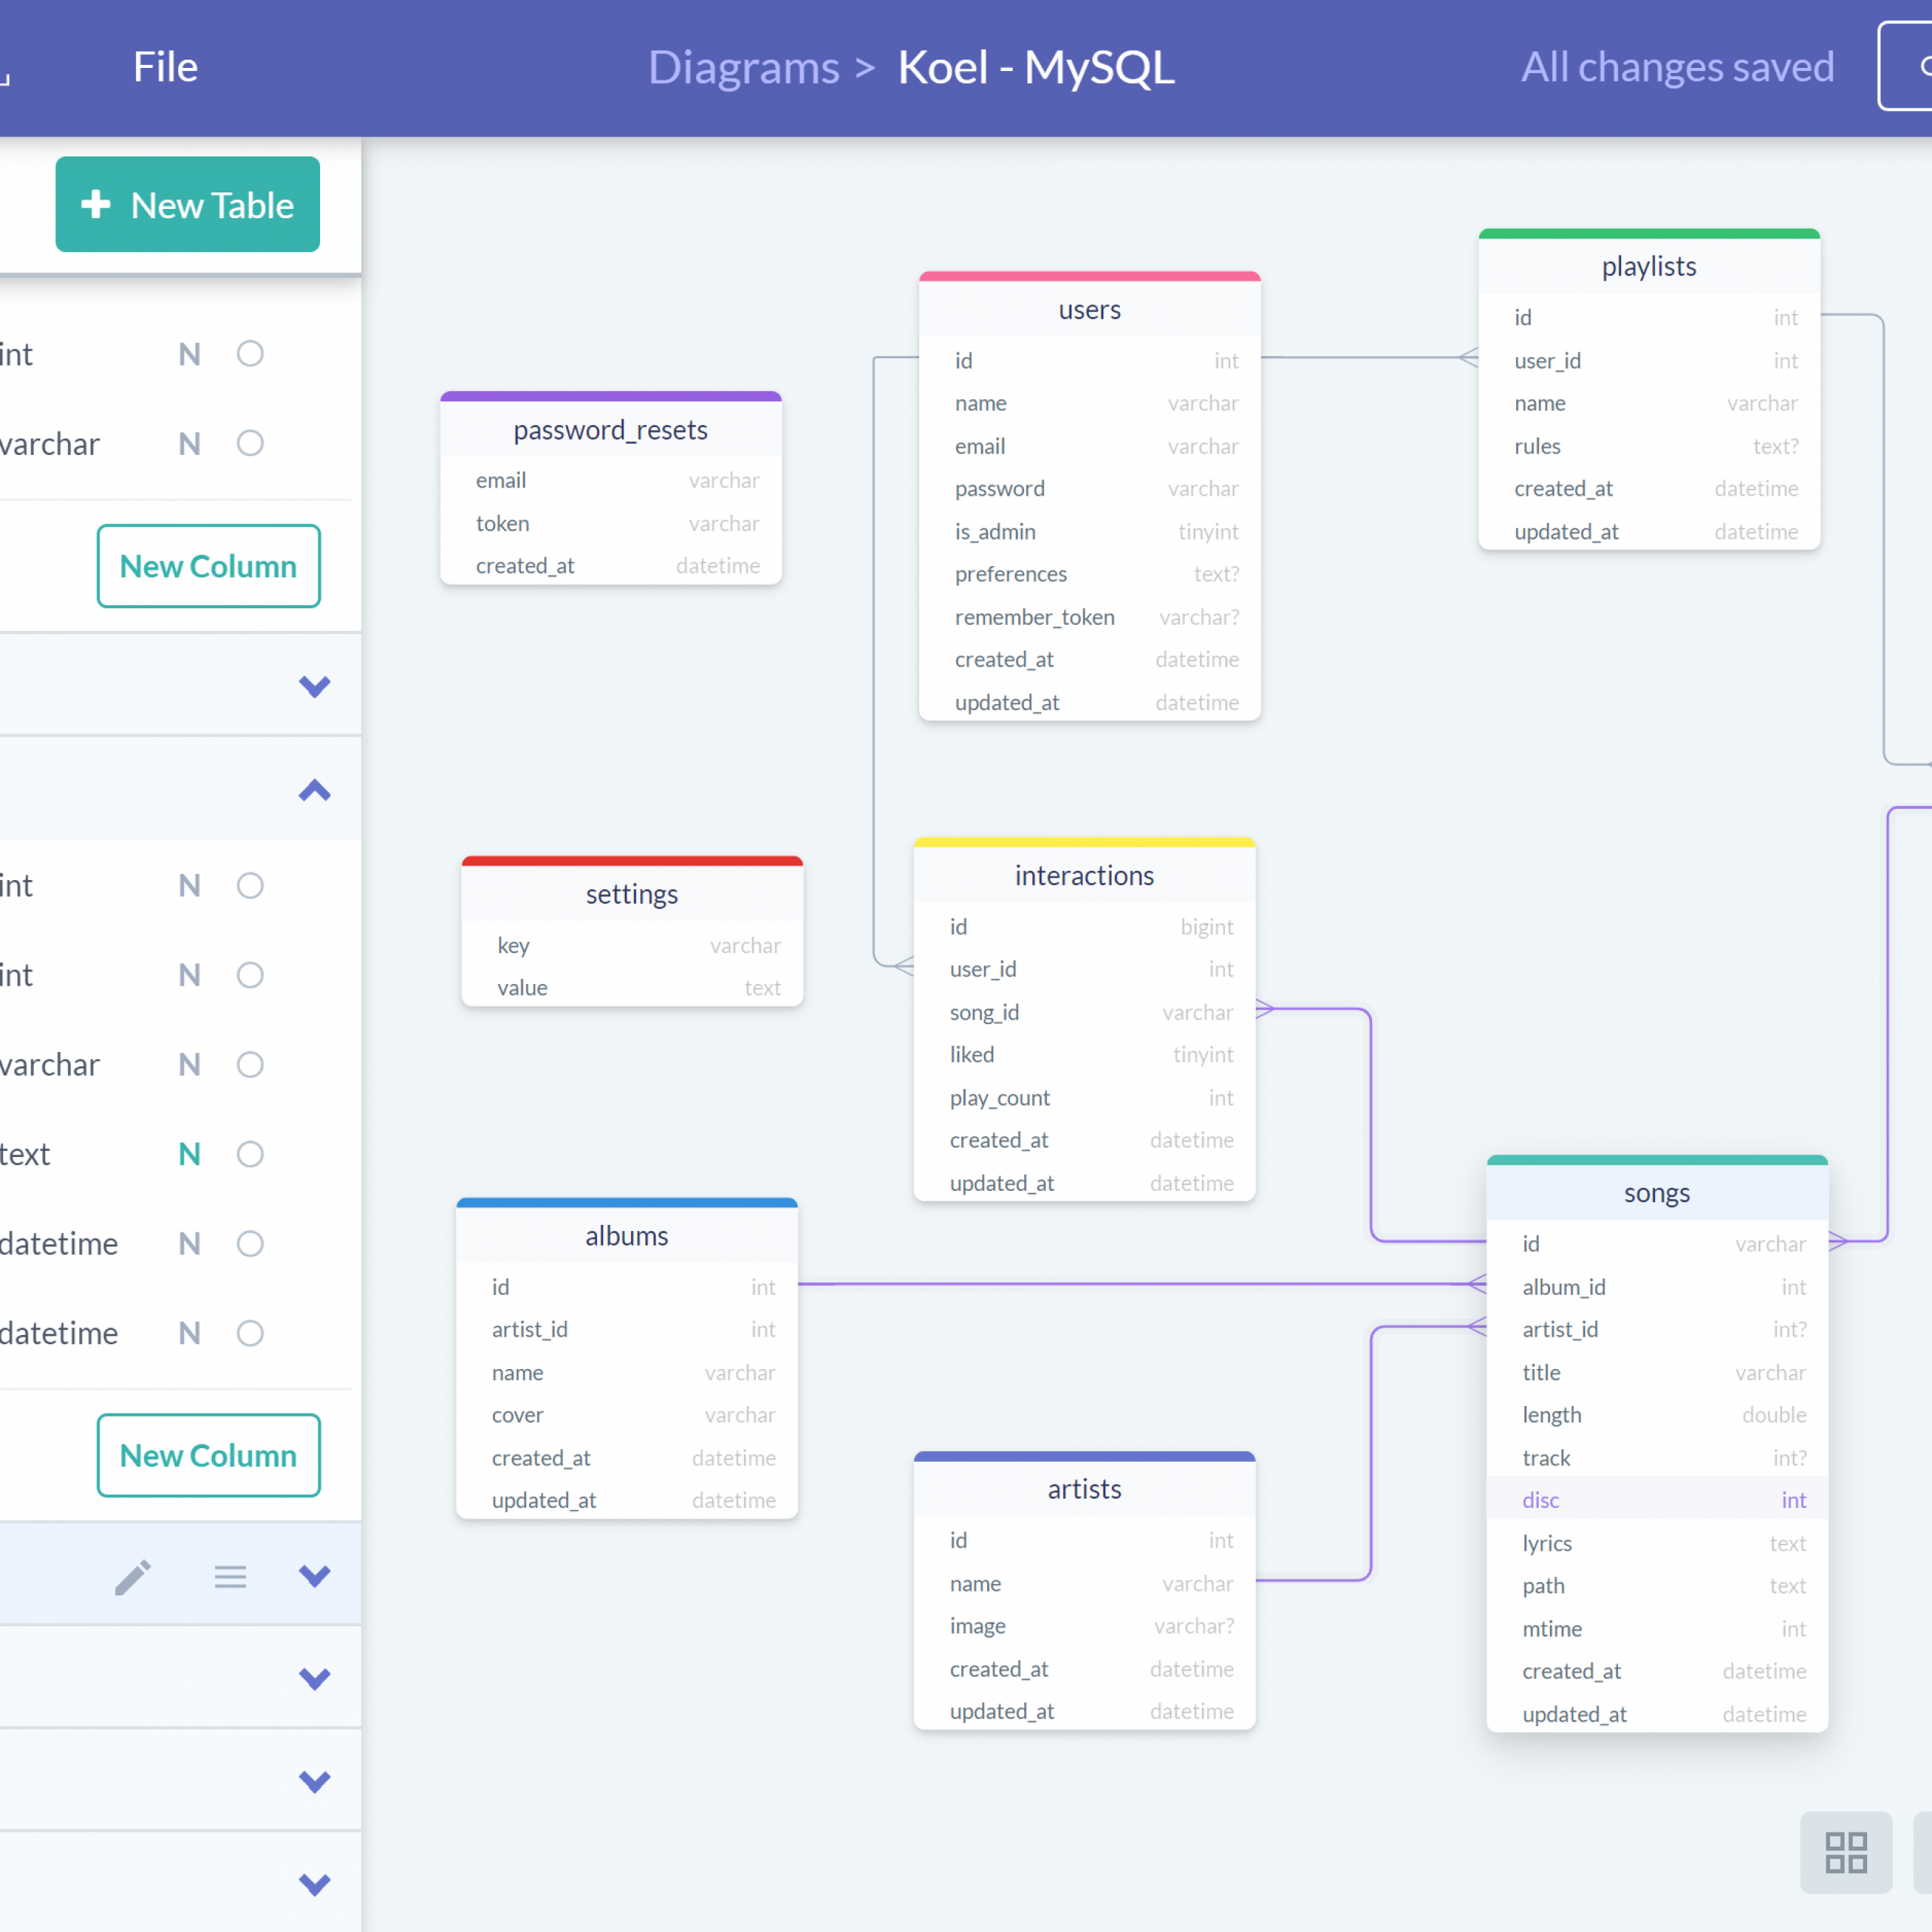This screenshot has width=1932, height=1932.
Task: Click the albums table in diagram
Action: [x=625, y=1235]
